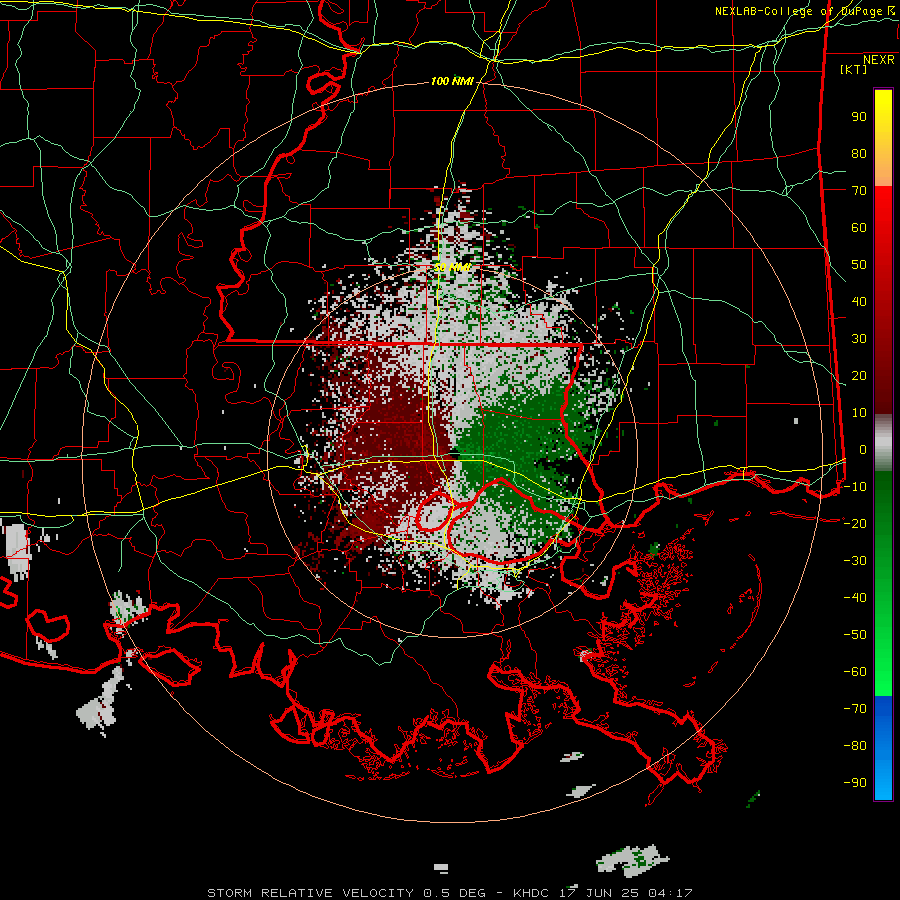This screenshot has height=900, width=900.
Task: Pick the dark blue segment near -70
Action: pos(883,709)
